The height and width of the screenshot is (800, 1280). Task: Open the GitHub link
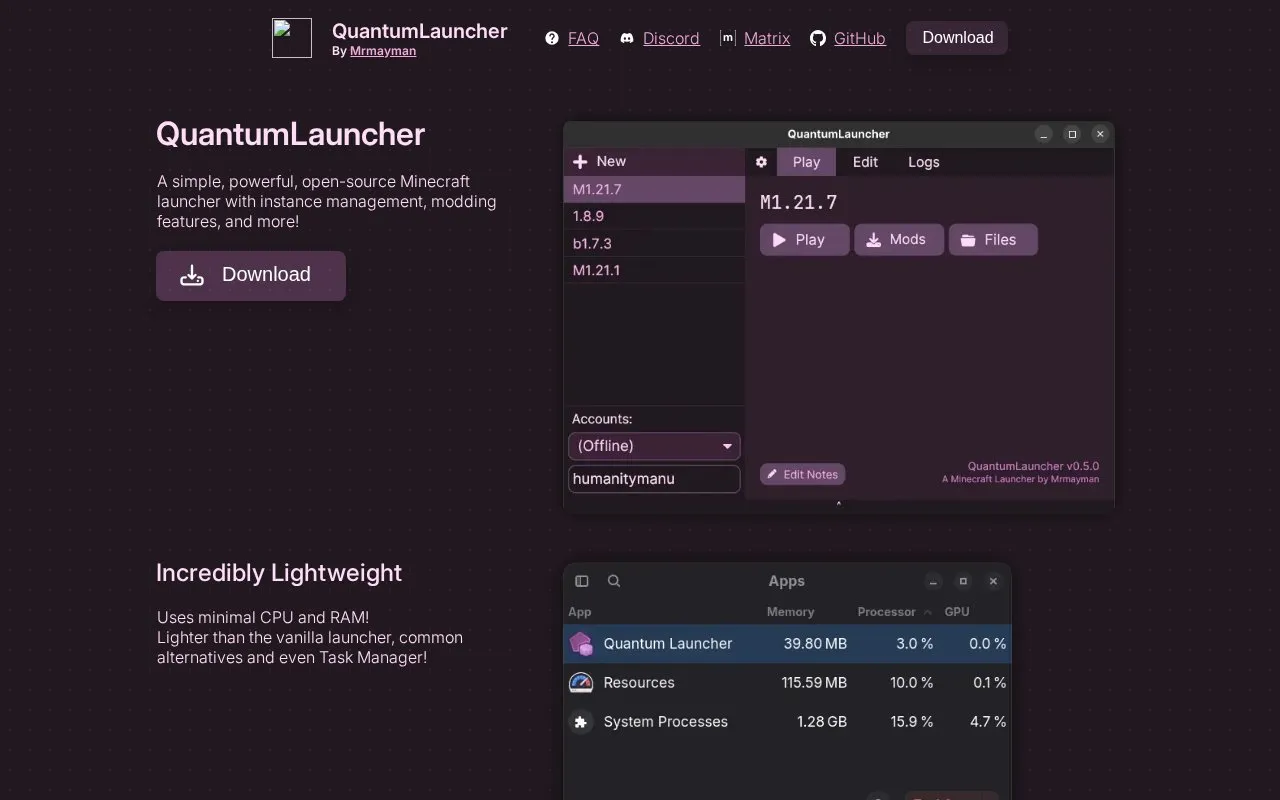[x=860, y=38]
